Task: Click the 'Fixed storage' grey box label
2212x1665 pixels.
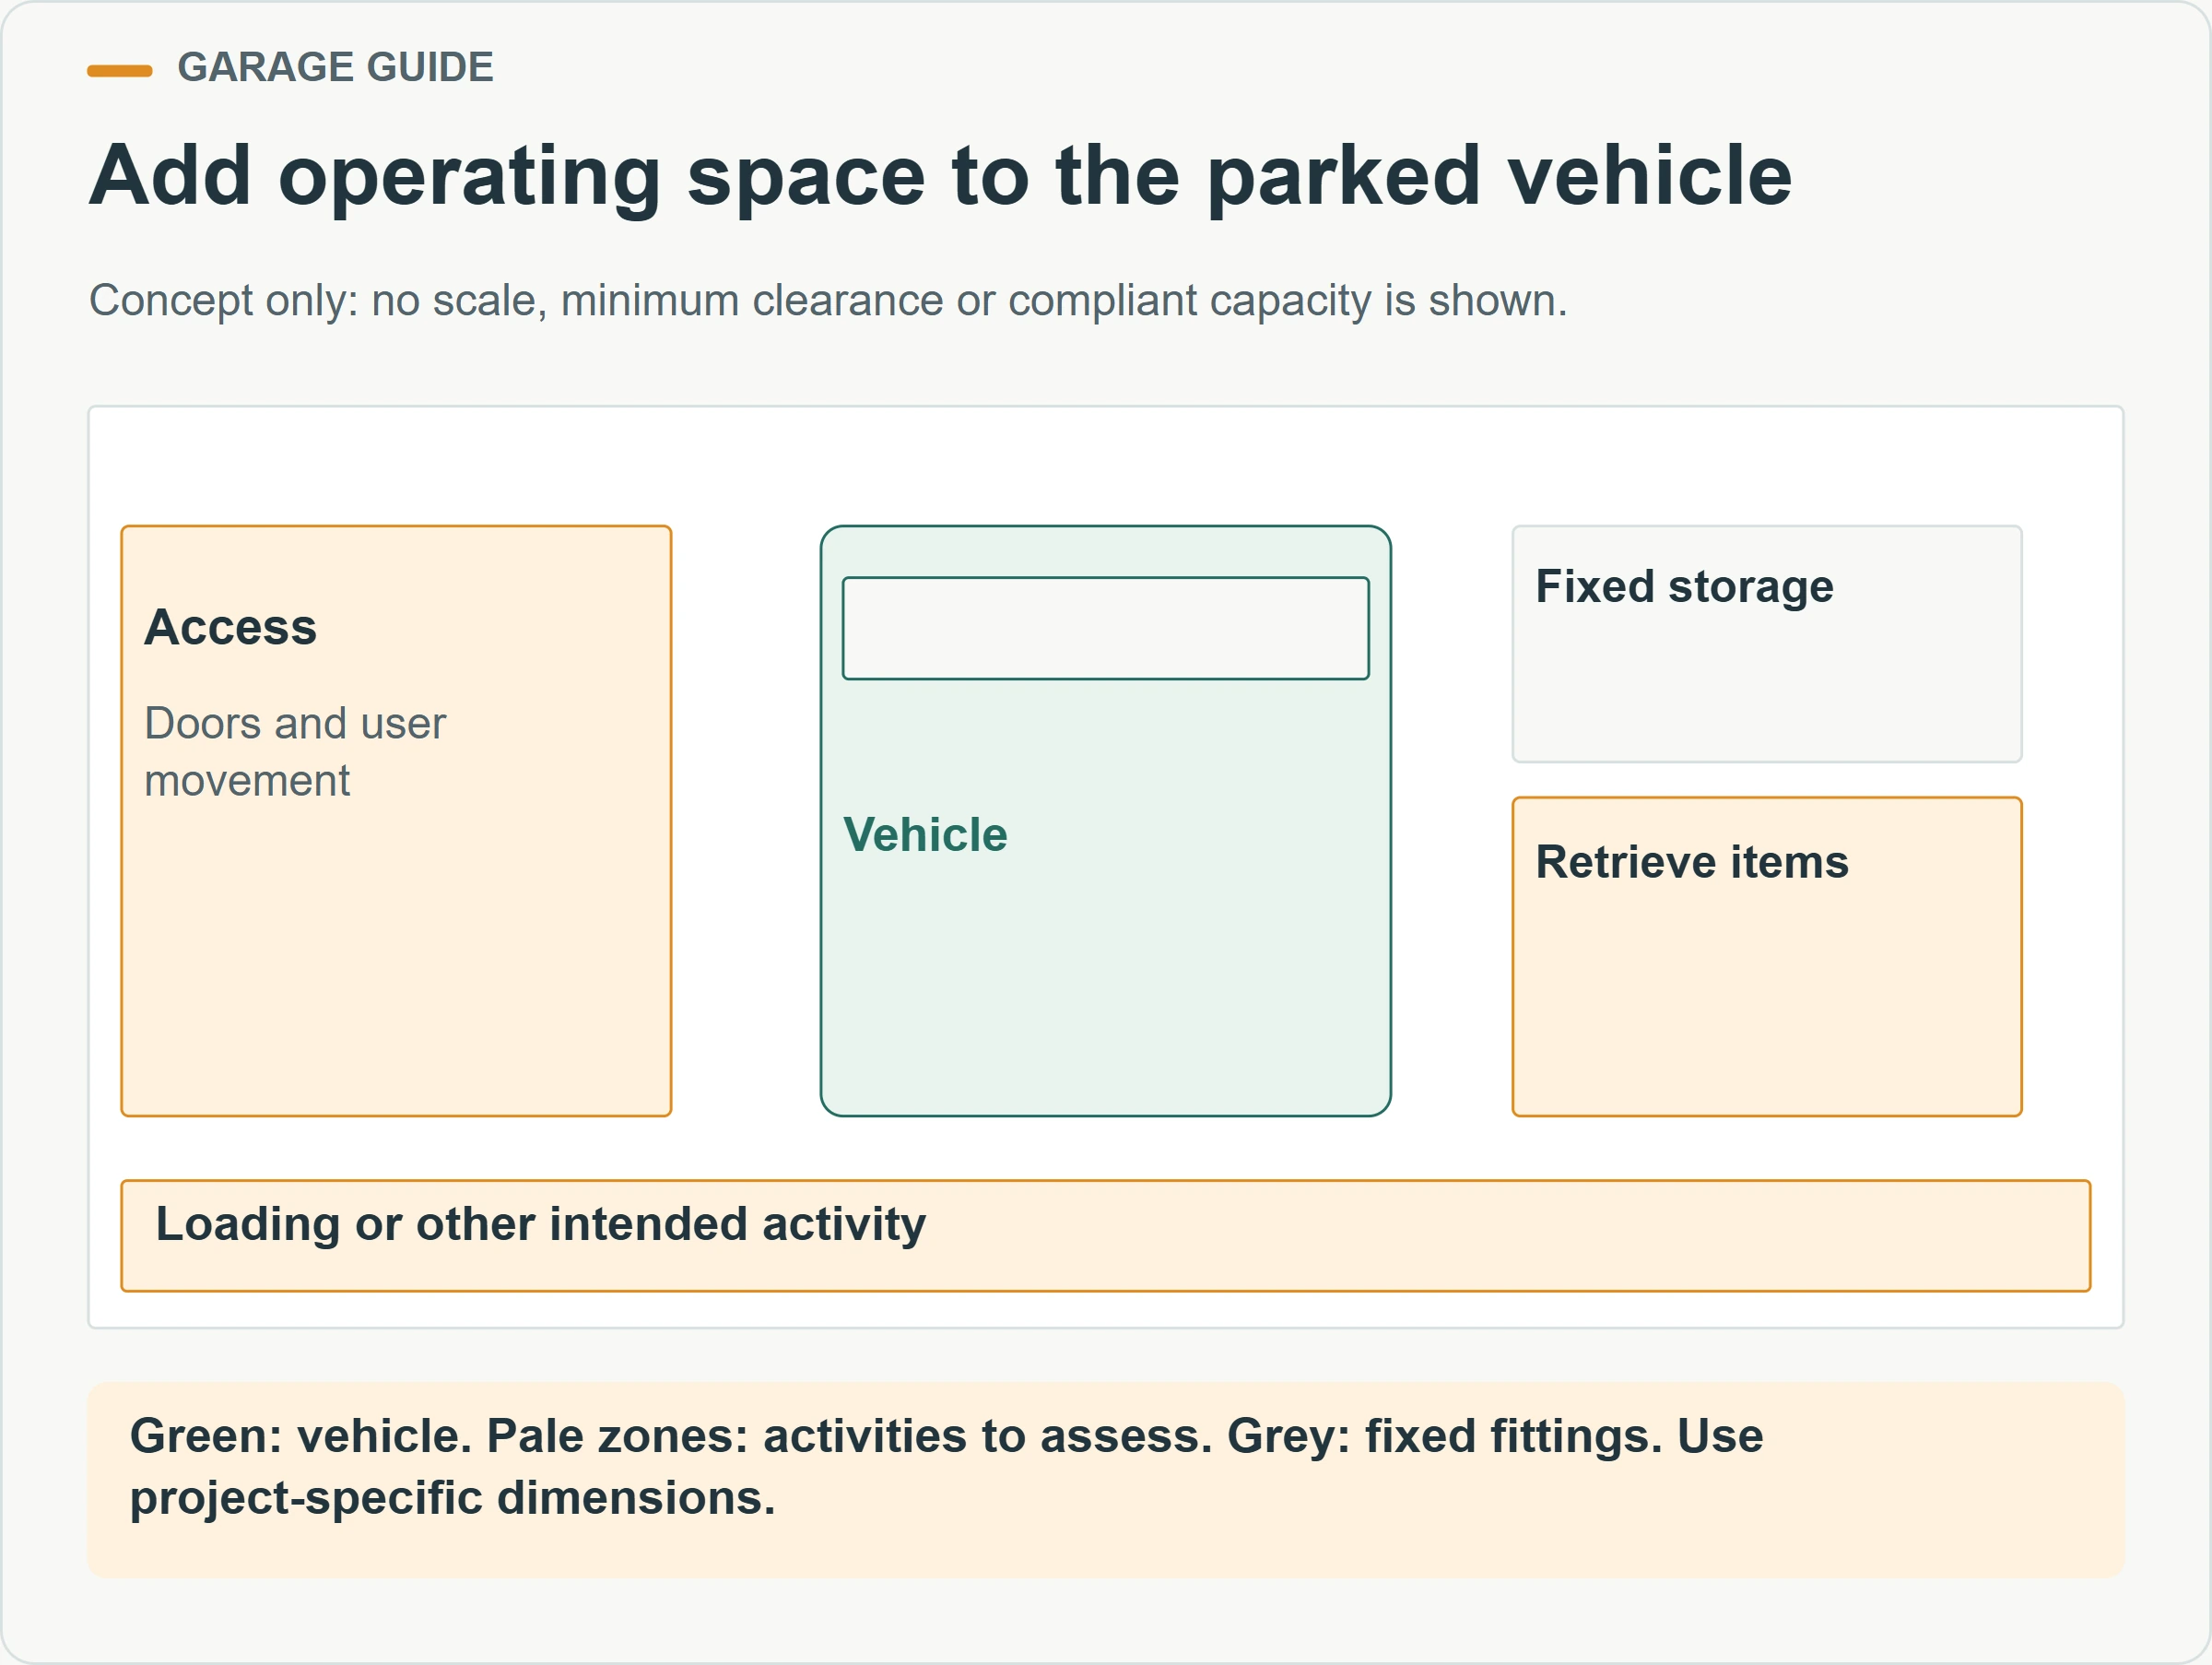Action: (1684, 586)
